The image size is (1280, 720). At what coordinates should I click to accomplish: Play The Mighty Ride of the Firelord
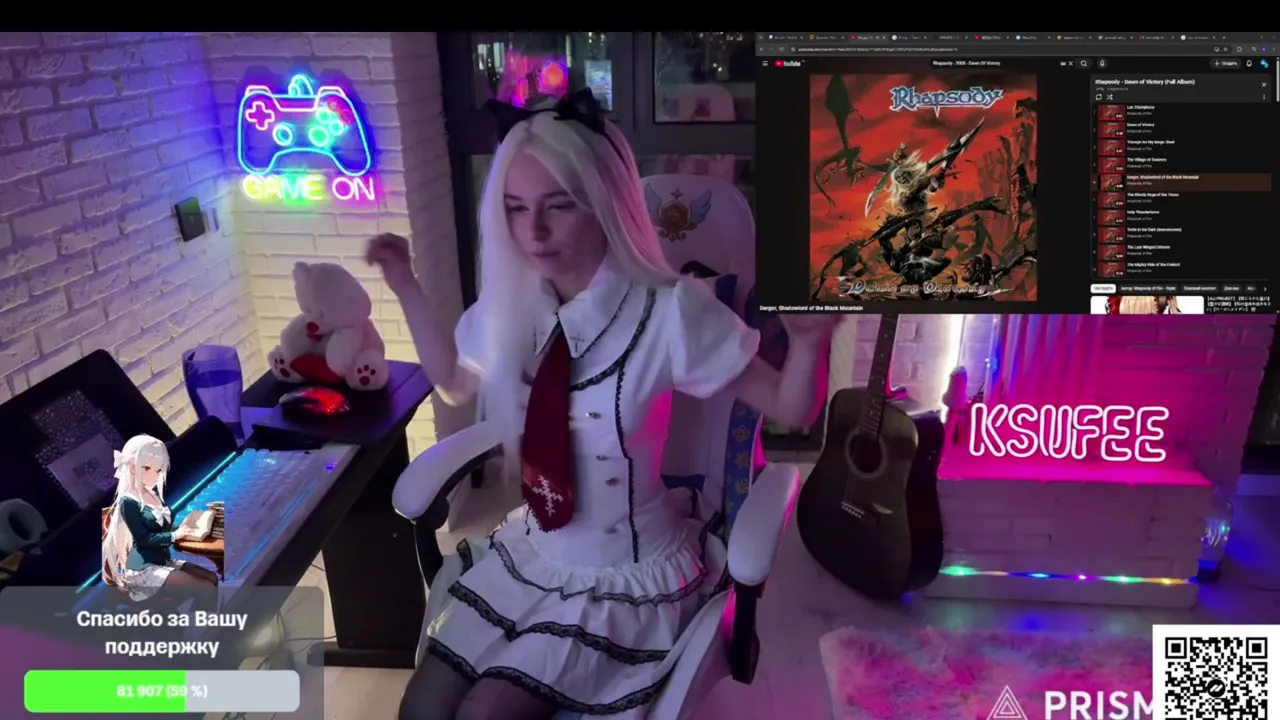(x=1181, y=269)
